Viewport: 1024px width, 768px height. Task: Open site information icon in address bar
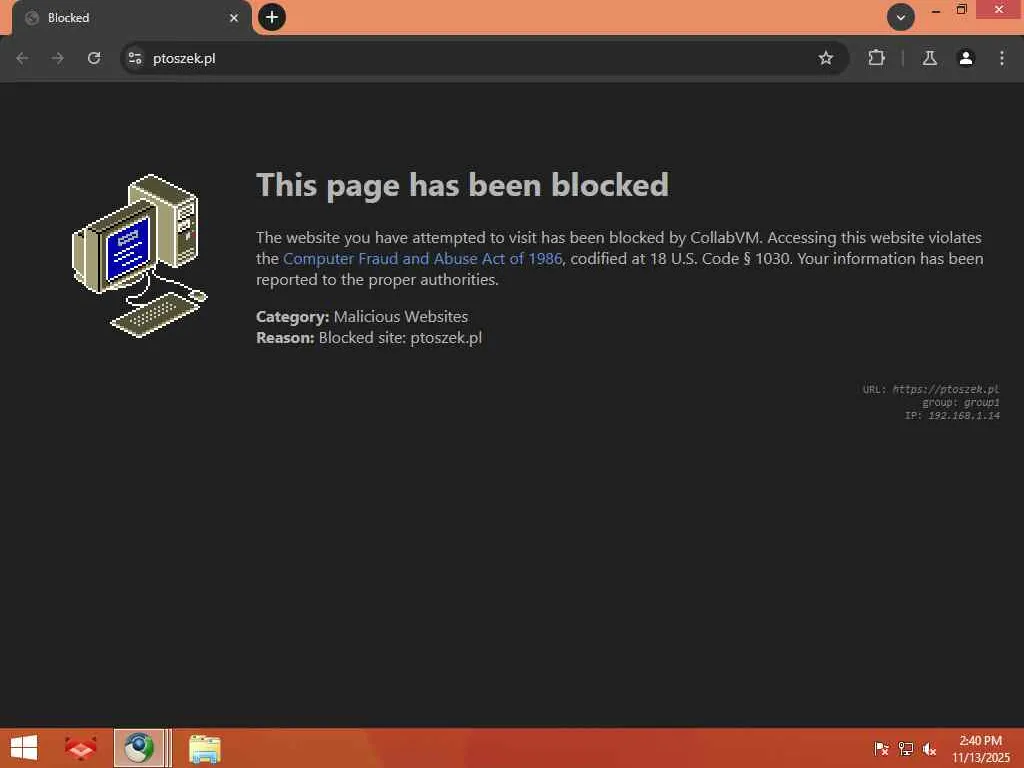pyautogui.click(x=135, y=58)
